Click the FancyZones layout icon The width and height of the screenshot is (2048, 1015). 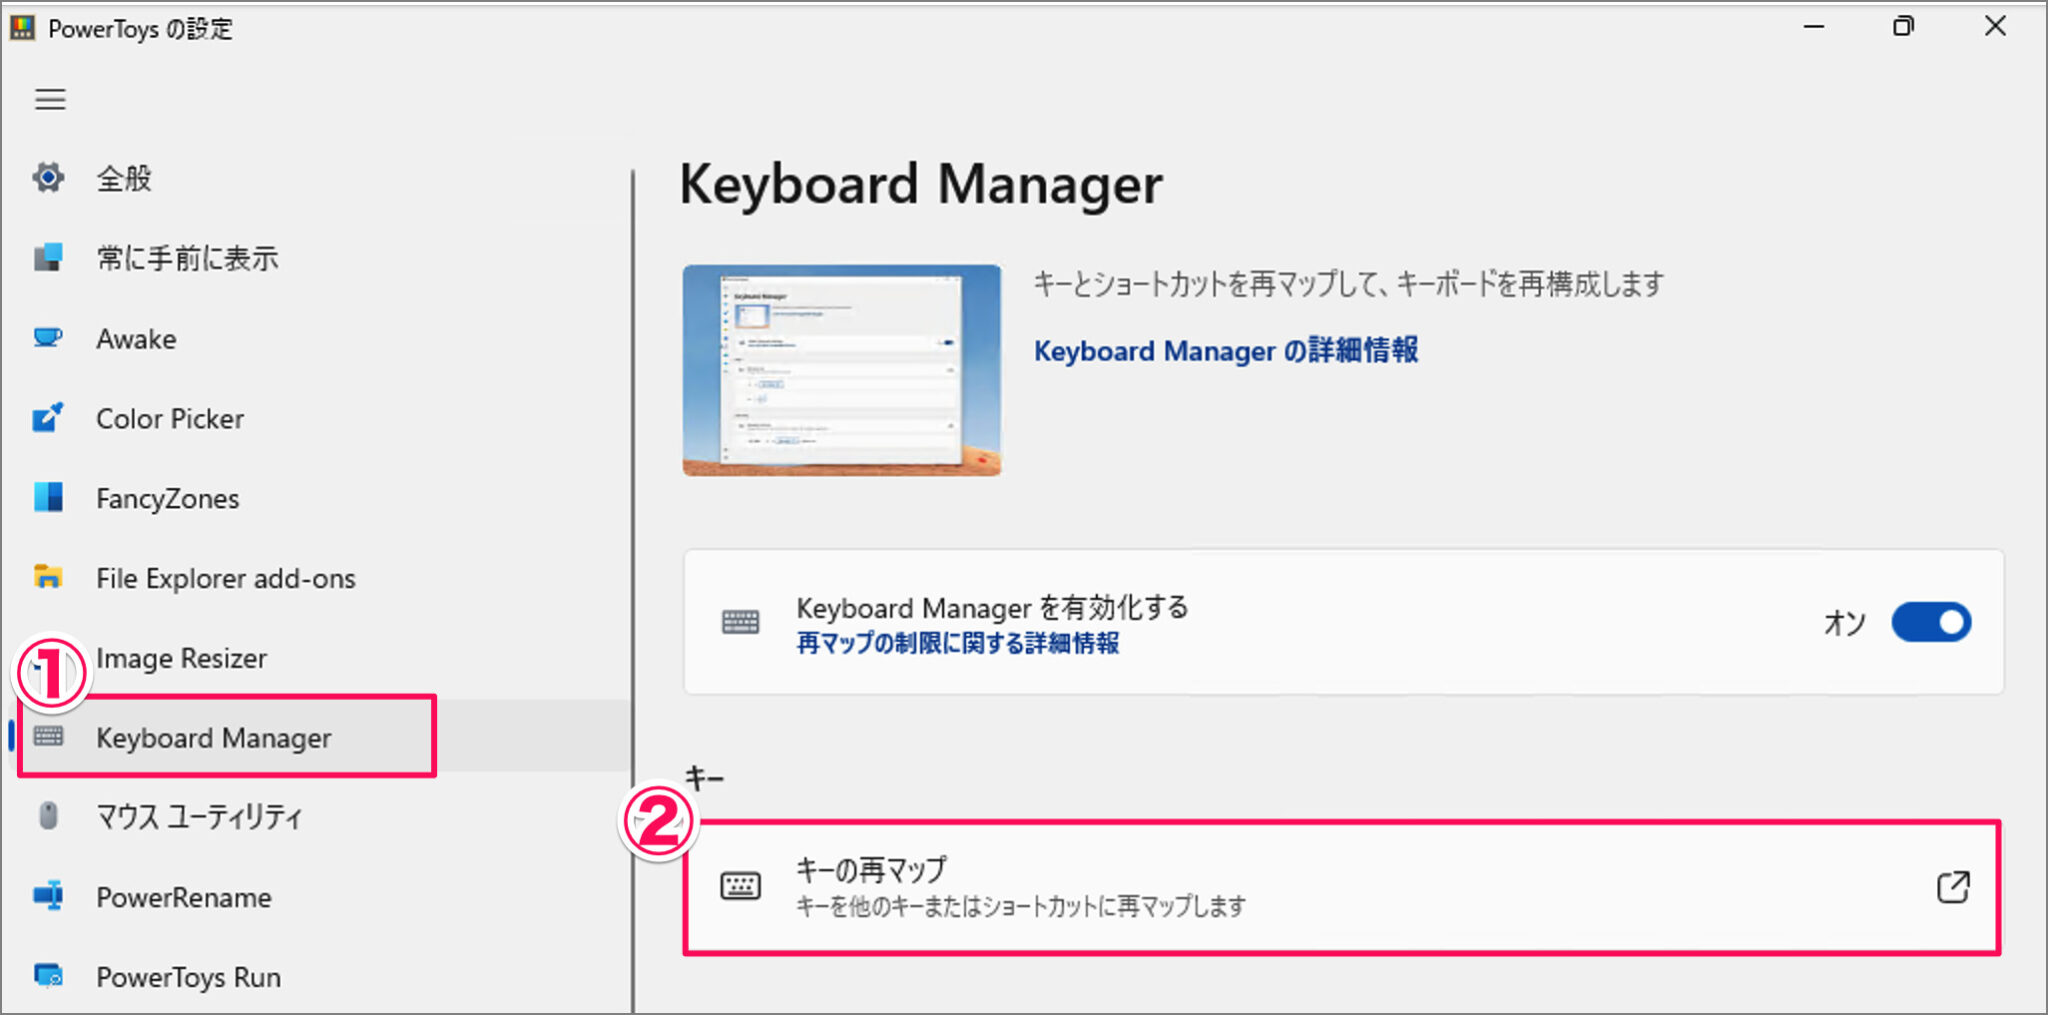pyautogui.click(x=48, y=497)
